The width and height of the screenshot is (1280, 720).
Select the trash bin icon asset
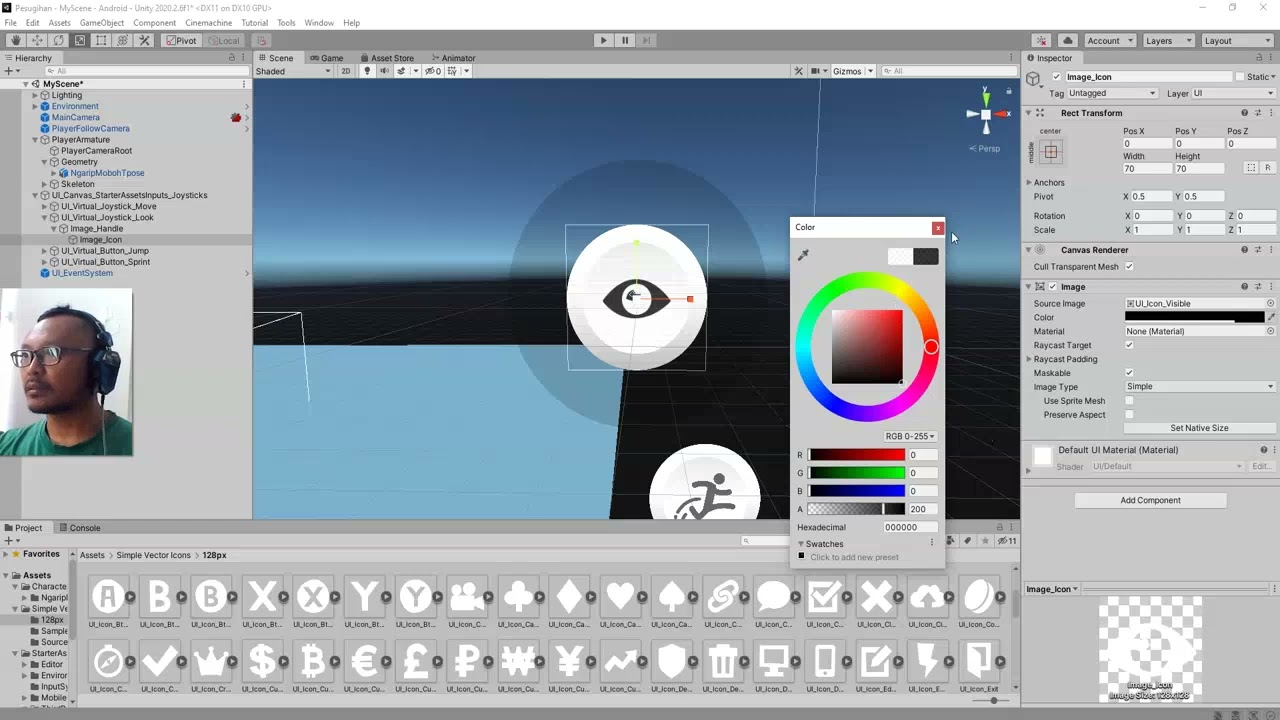pos(722,661)
